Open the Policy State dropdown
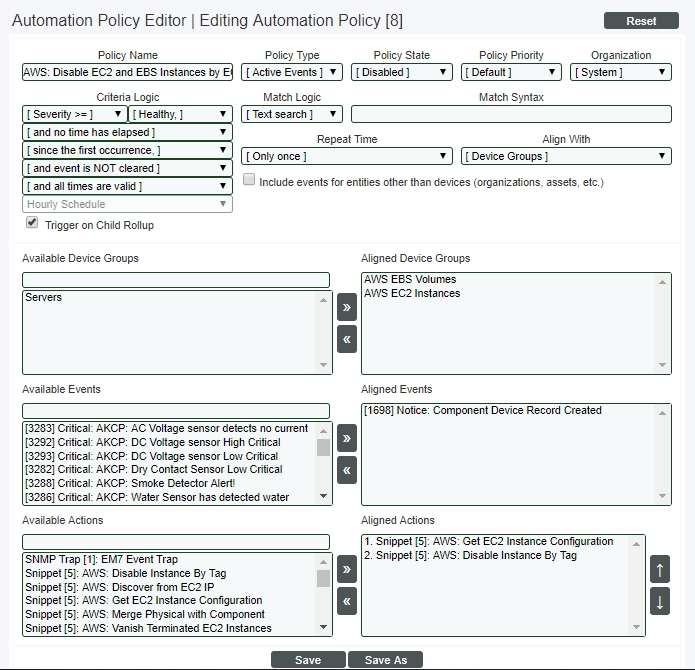Viewport: 695px width, 670px height. click(x=401, y=72)
